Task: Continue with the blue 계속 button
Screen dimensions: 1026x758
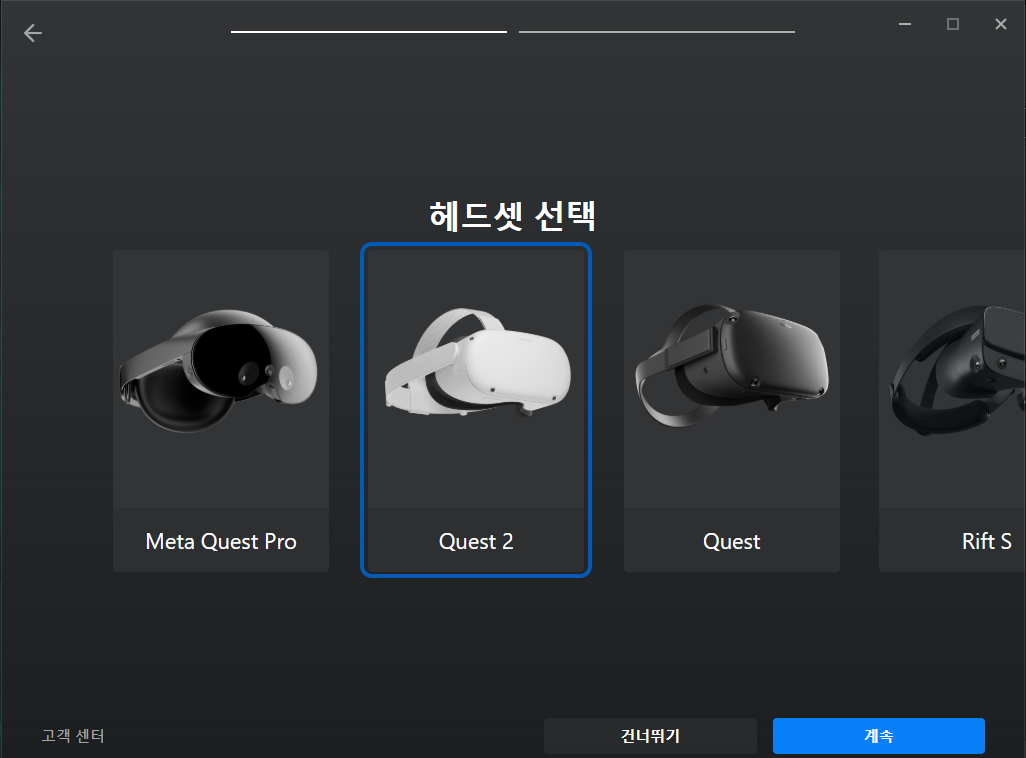Action: (879, 736)
